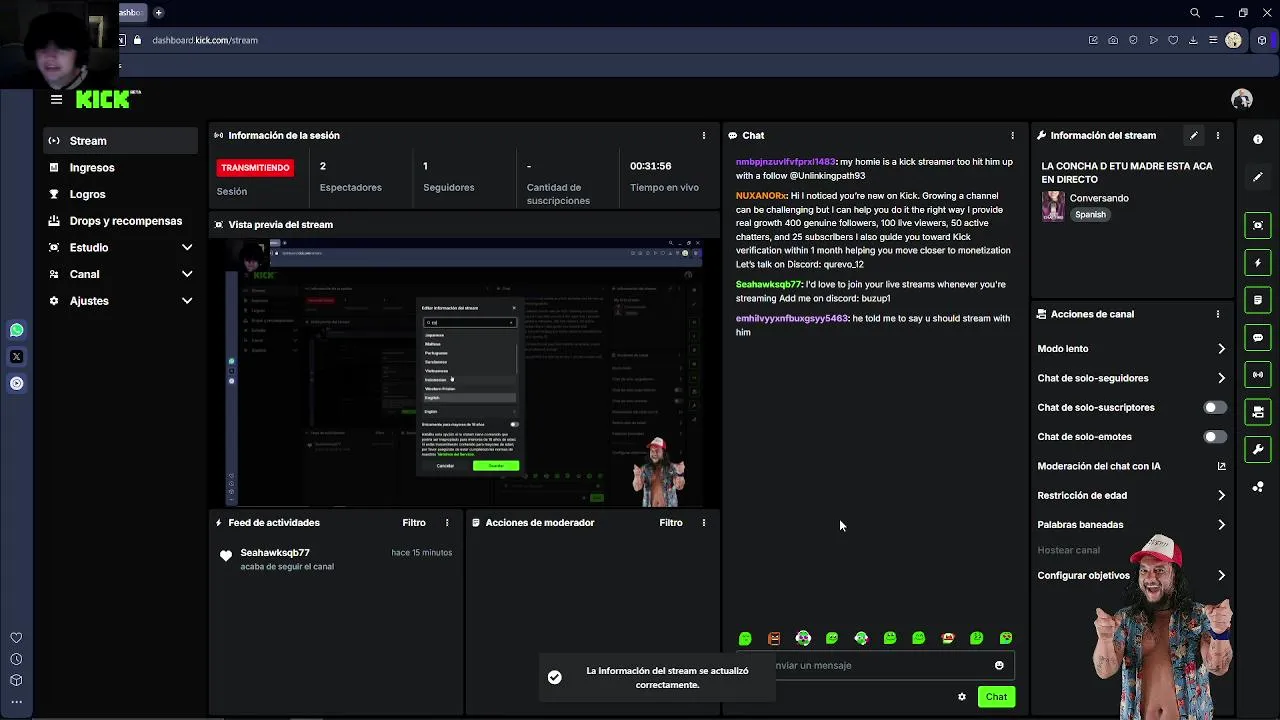This screenshot has width=1280, height=720.
Task: Select the last green emote with orange eyes
Action: (1006, 638)
